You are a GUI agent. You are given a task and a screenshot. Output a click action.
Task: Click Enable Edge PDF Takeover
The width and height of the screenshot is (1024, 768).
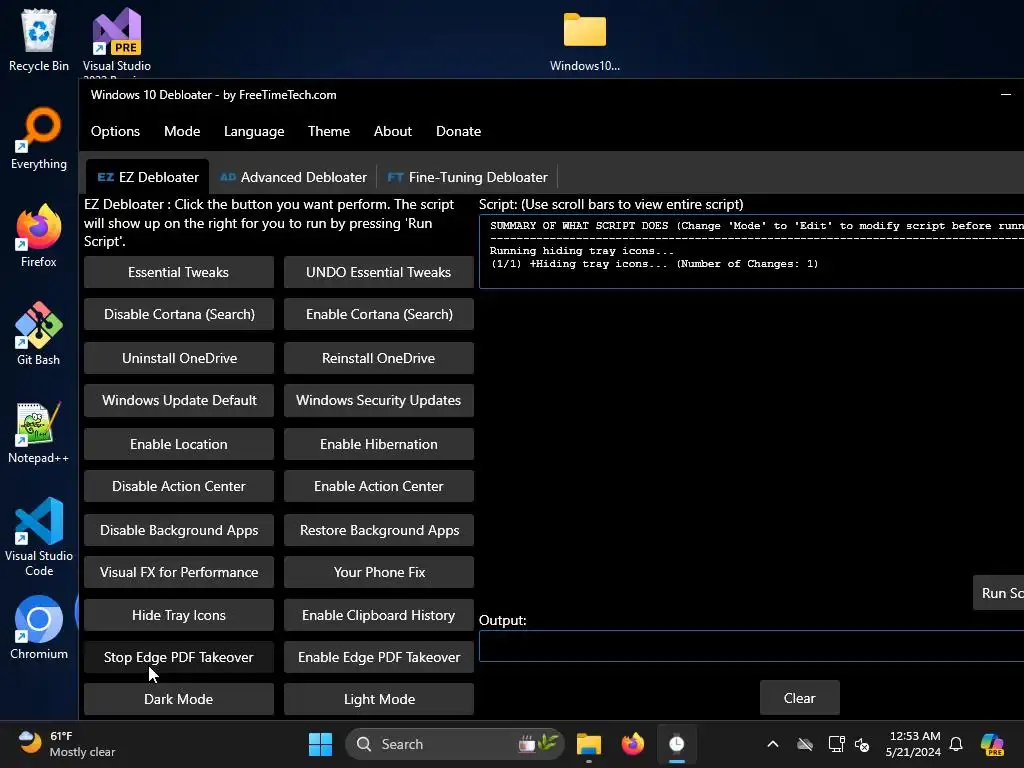378,657
